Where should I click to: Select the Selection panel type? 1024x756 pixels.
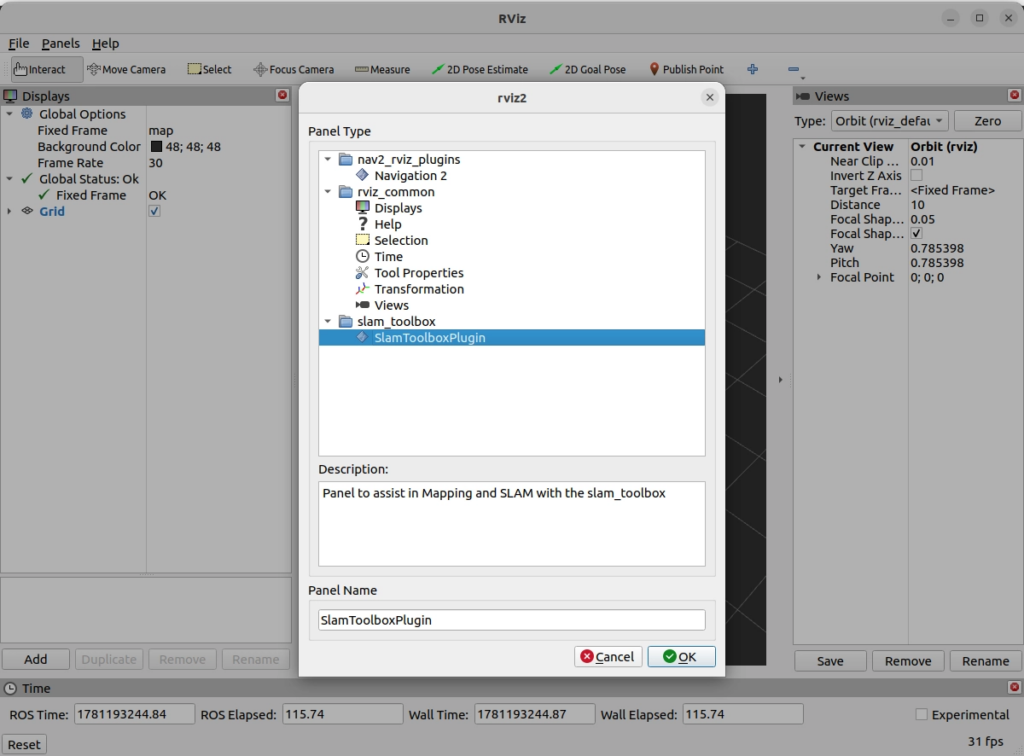point(400,240)
